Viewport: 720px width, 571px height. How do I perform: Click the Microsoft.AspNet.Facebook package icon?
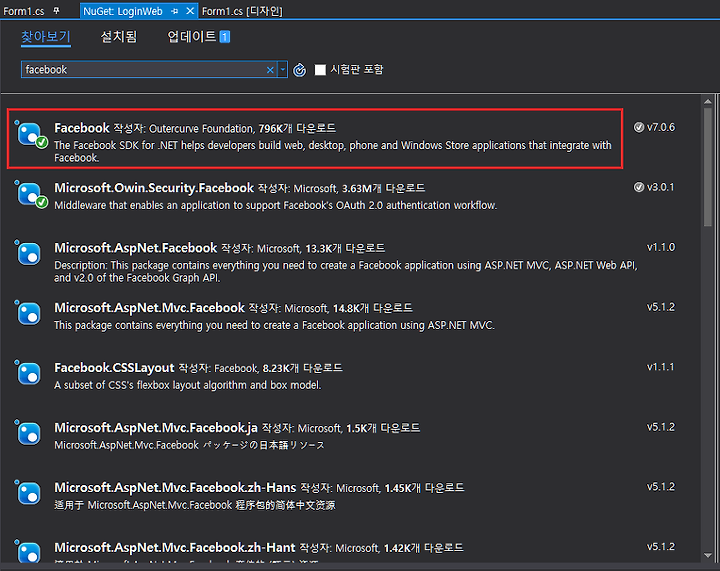(x=29, y=253)
